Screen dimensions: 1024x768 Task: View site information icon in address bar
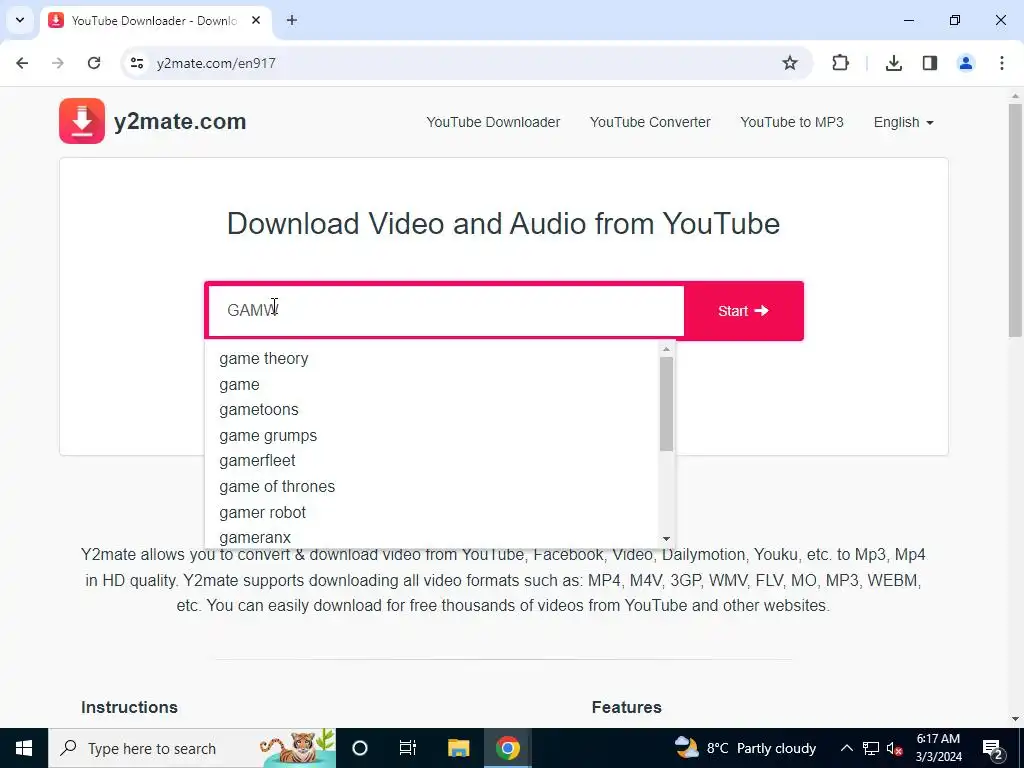click(136, 63)
